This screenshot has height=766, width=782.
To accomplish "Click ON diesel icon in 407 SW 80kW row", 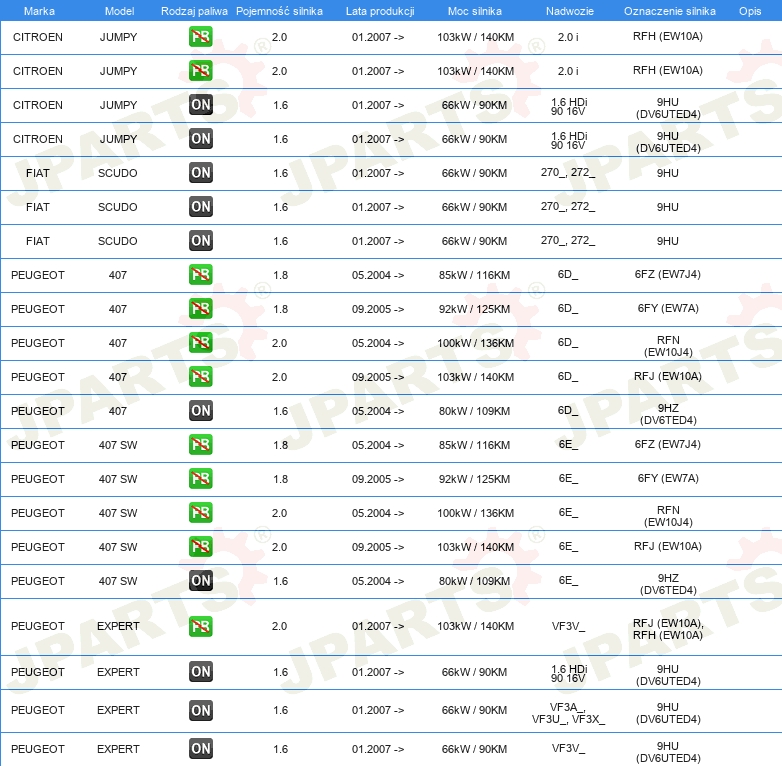I will click(x=200, y=580).
